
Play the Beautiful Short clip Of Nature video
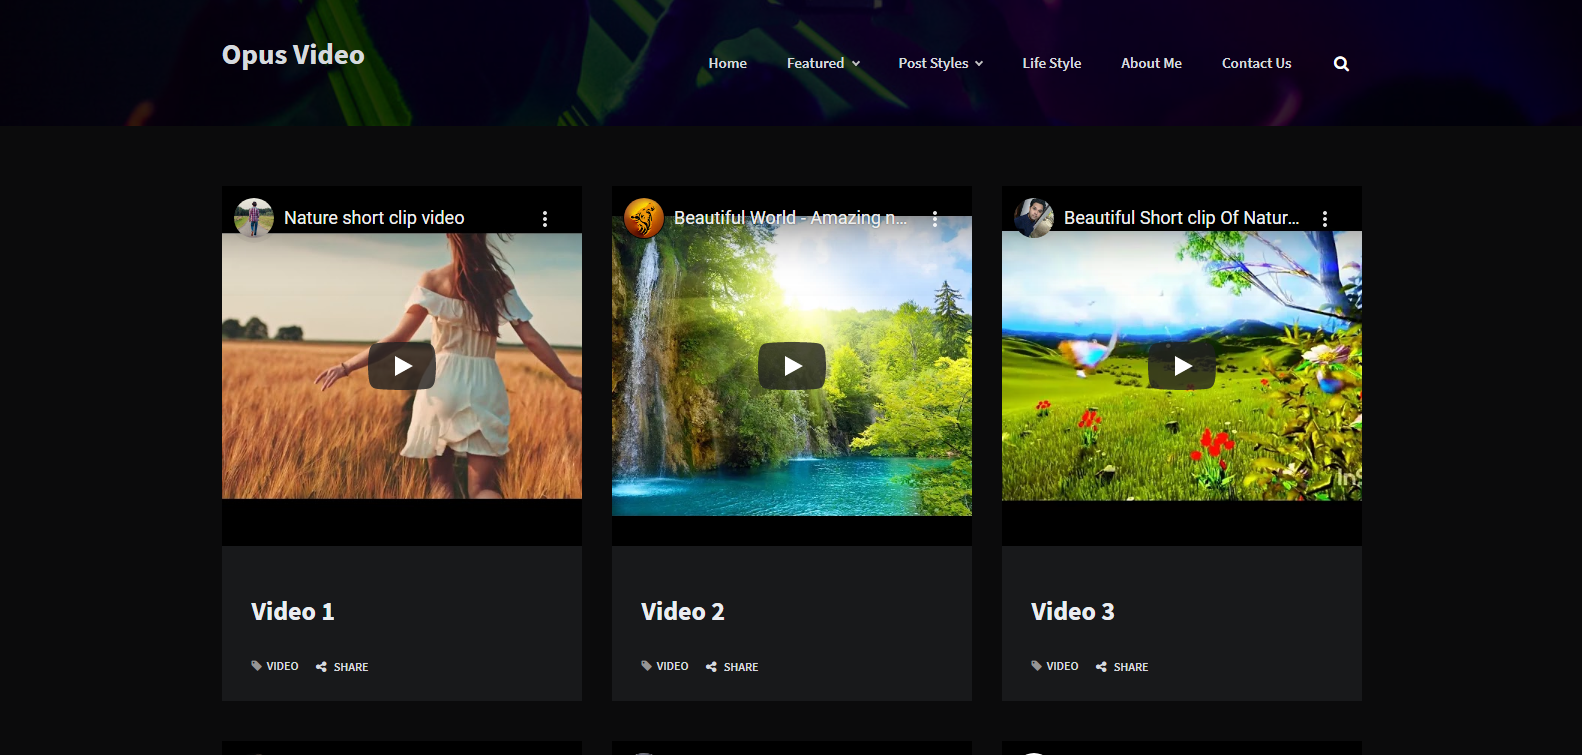tap(1182, 366)
